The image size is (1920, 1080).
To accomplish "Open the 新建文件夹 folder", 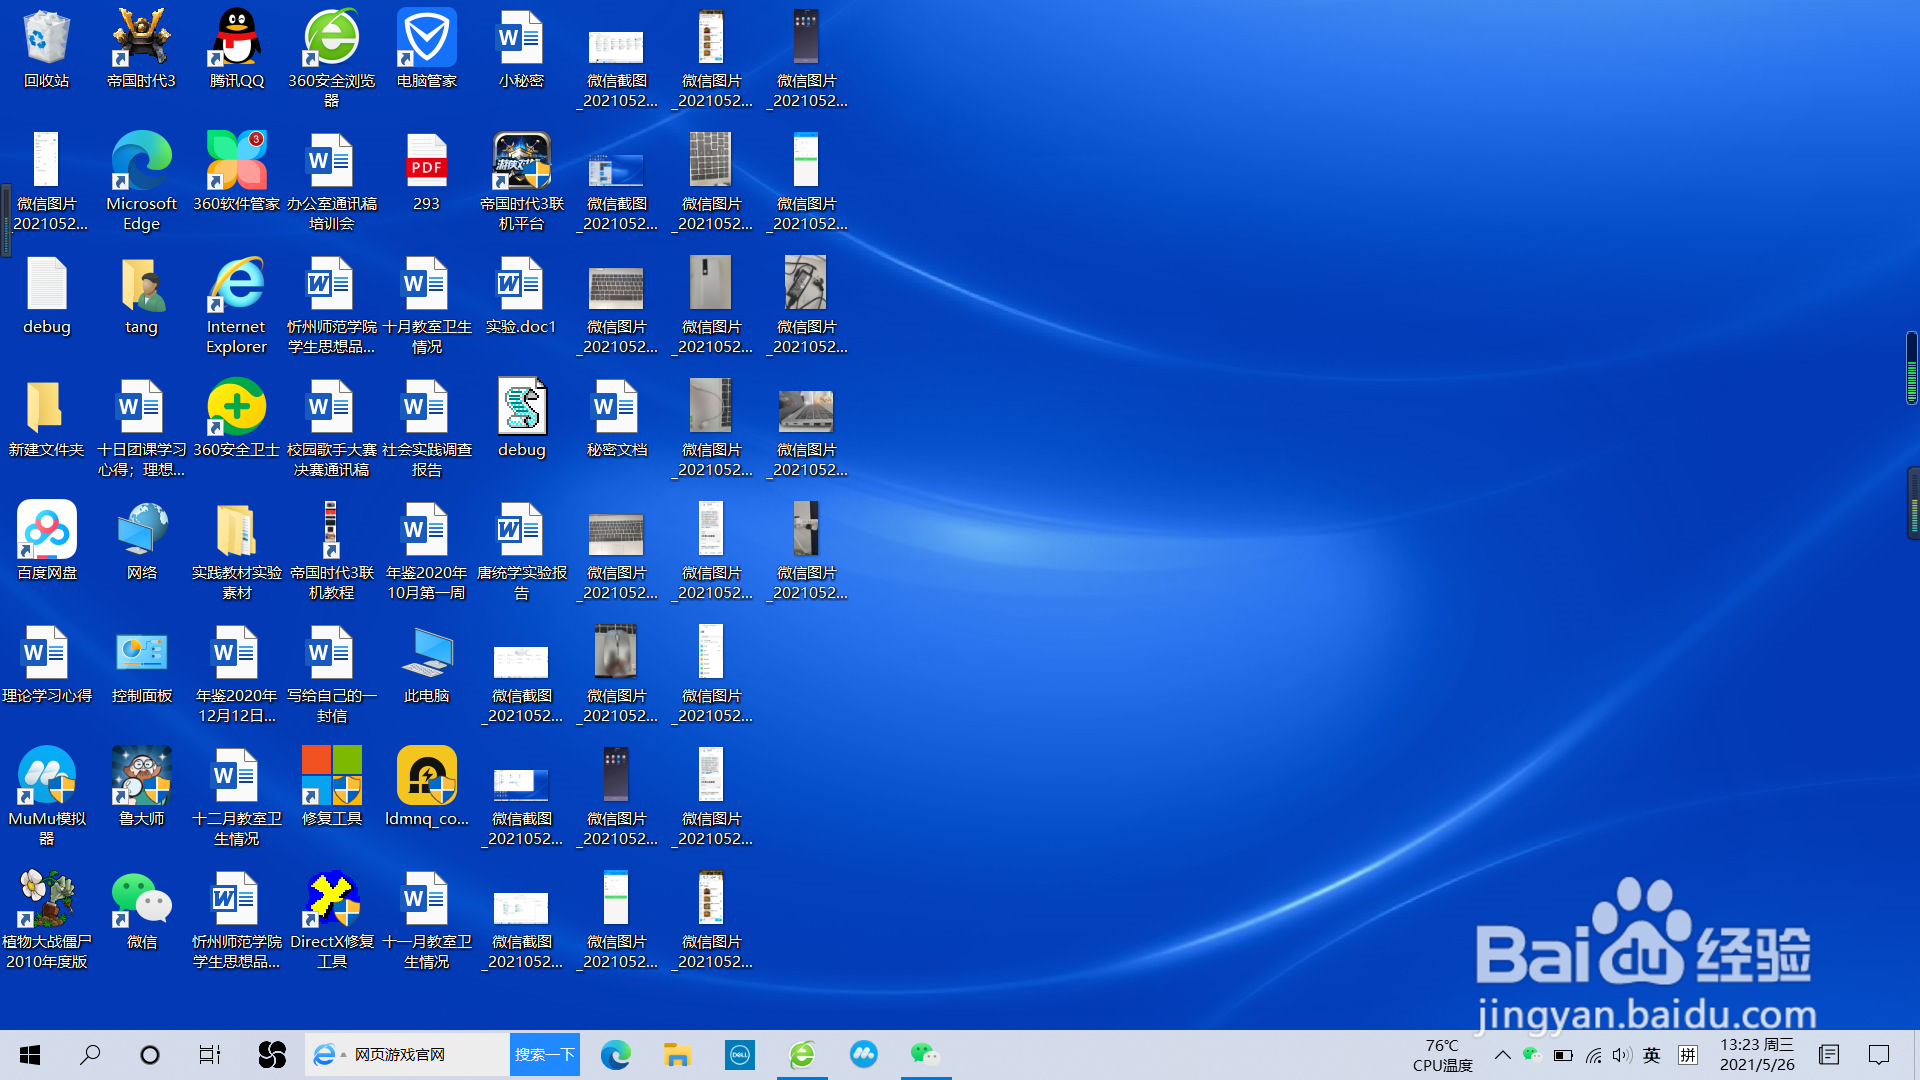I will (46, 418).
